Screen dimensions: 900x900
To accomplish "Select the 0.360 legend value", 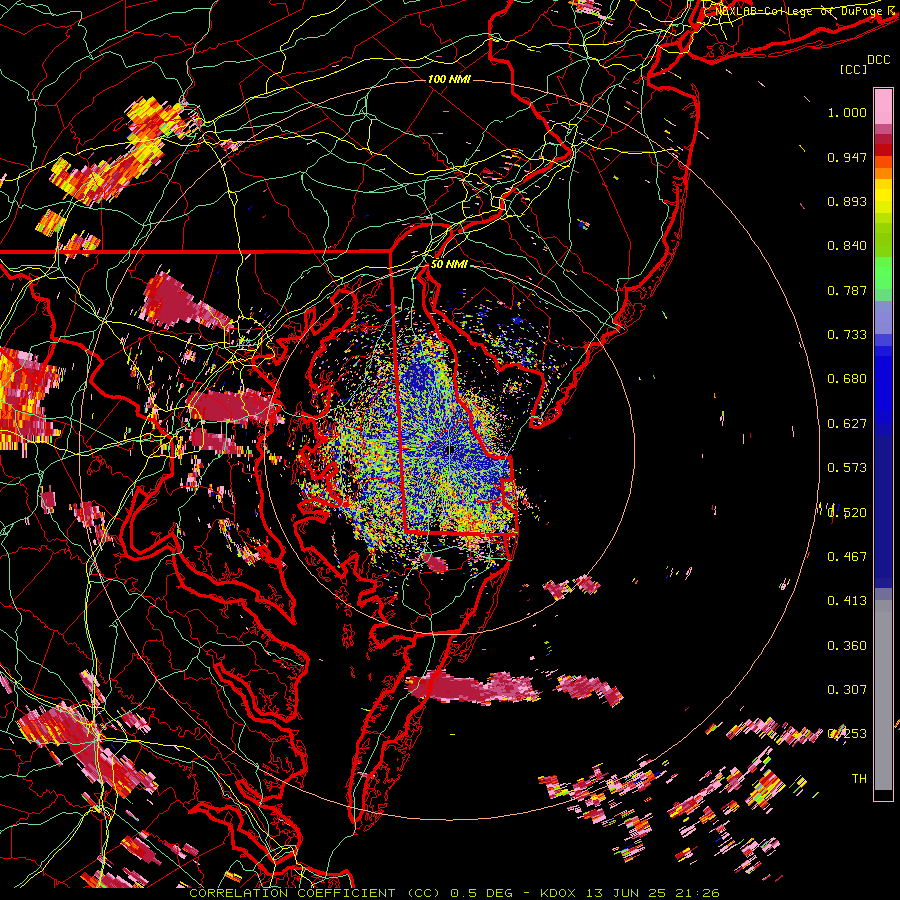I will coord(847,646).
